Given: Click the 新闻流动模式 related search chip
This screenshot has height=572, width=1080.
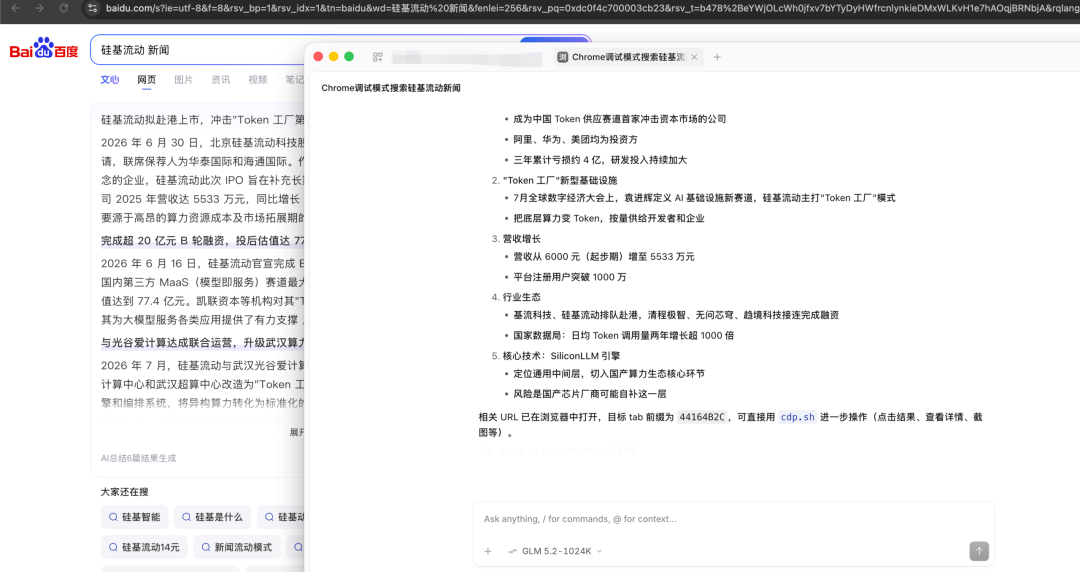Looking at the screenshot, I should pos(236,547).
